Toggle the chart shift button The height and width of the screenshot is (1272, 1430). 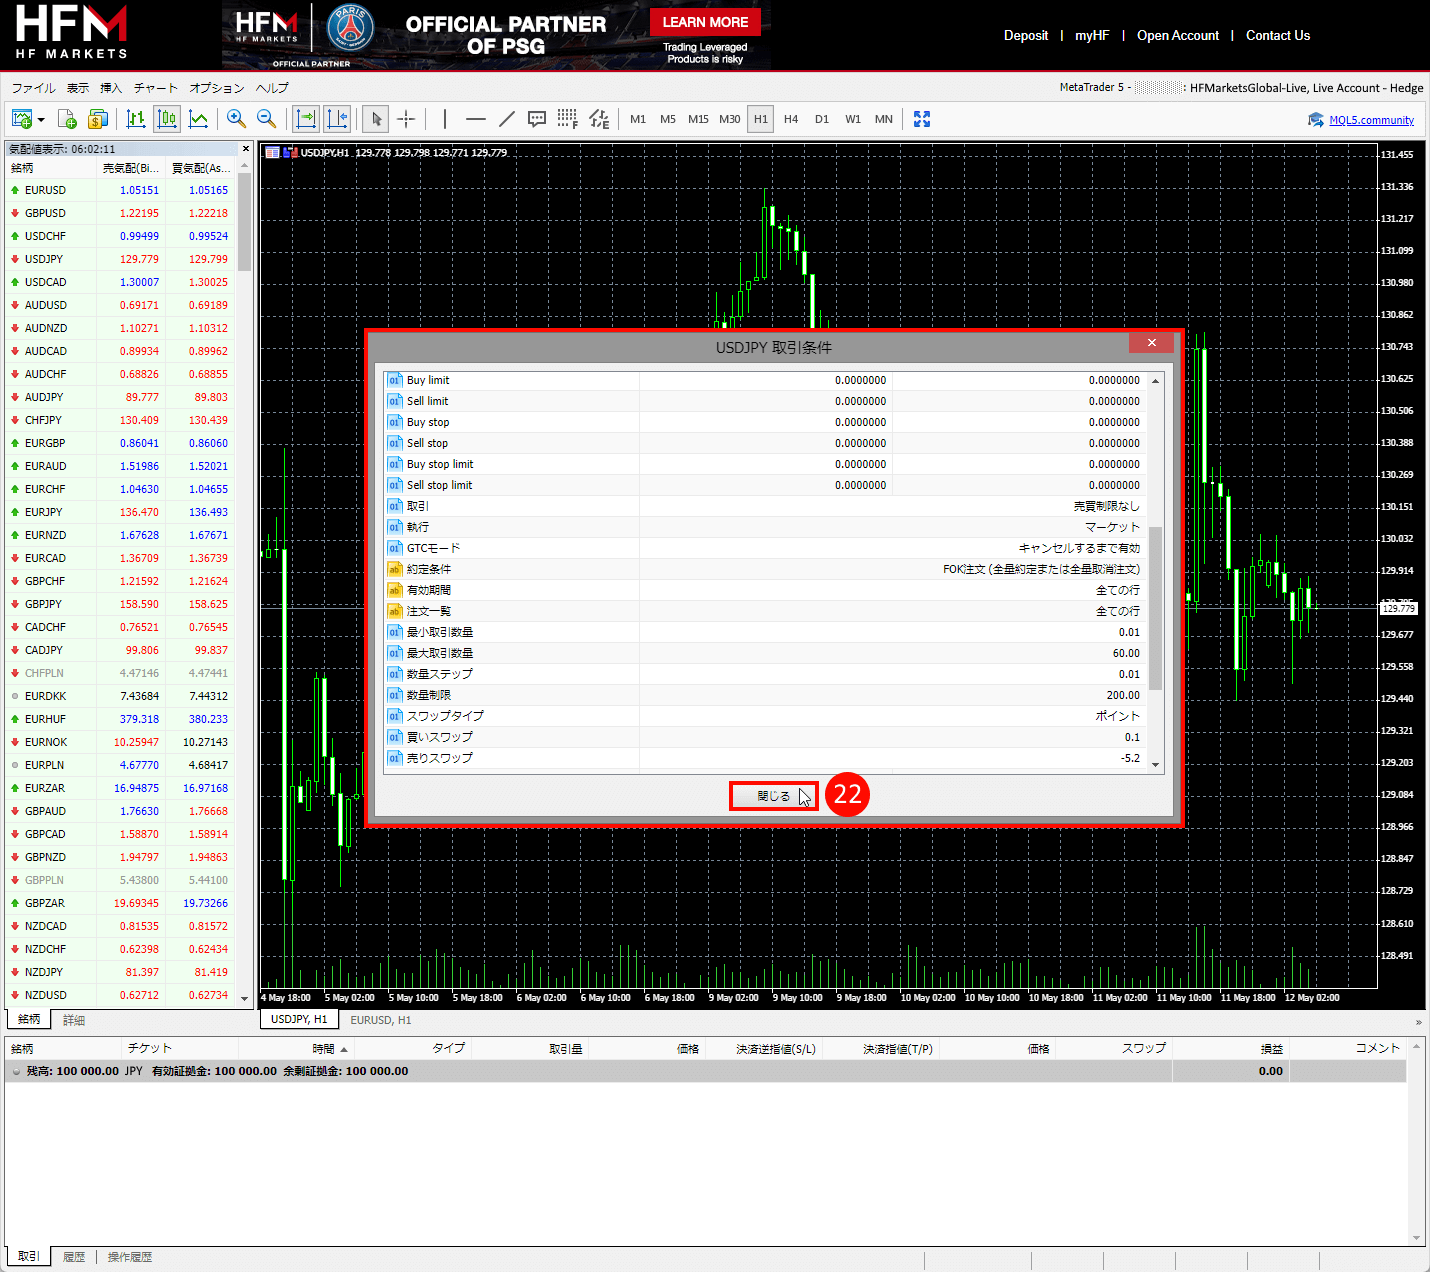click(x=337, y=119)
